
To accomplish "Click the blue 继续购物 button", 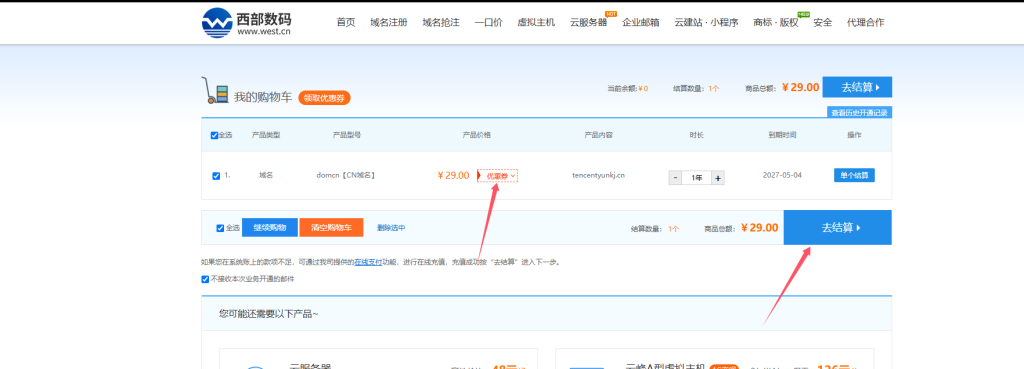I will pos(270,227).
